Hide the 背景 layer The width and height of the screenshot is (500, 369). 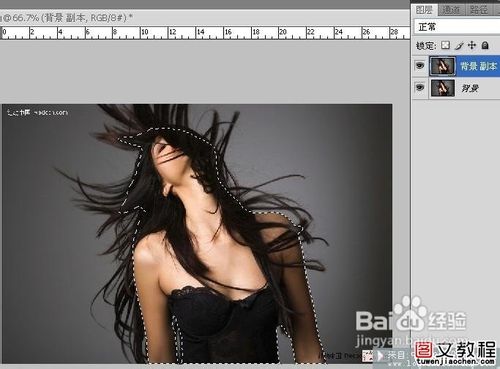tap(420, 88)
